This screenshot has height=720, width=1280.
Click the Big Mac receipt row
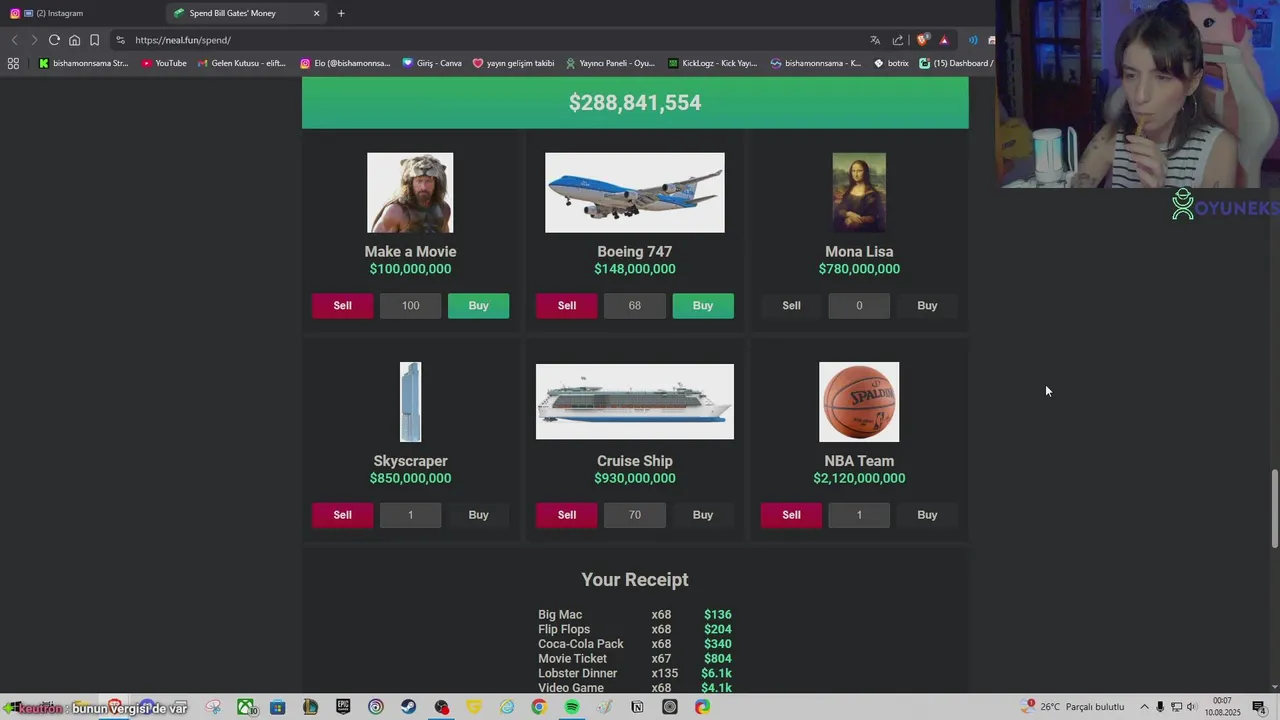(635, 614)
